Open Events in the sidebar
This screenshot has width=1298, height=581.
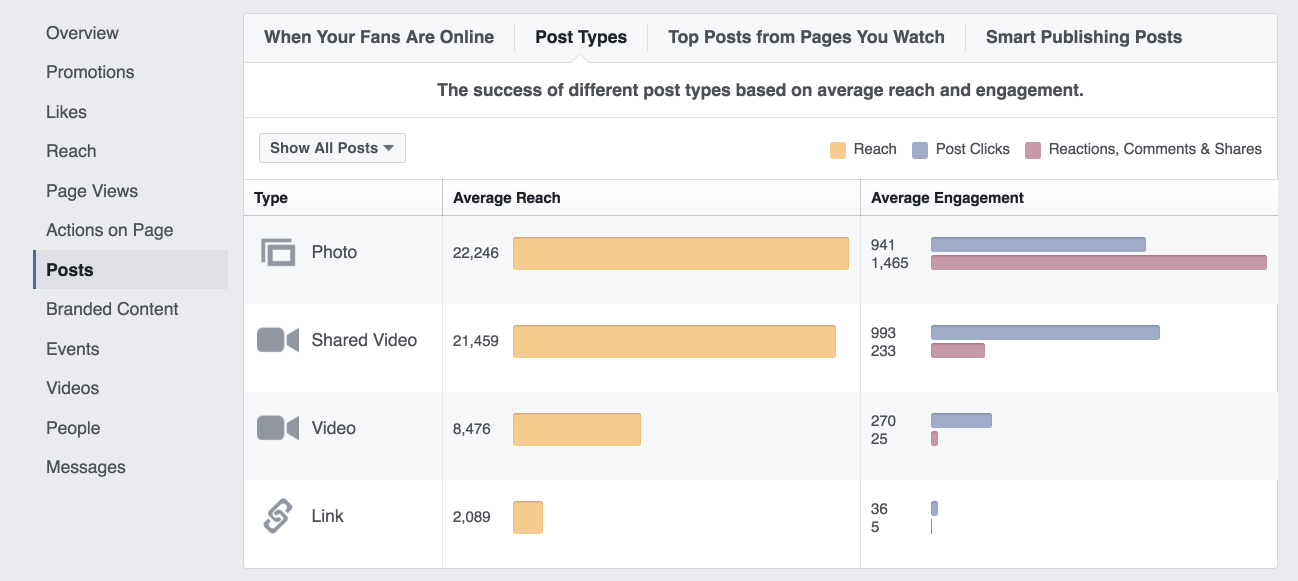(73, 349)
